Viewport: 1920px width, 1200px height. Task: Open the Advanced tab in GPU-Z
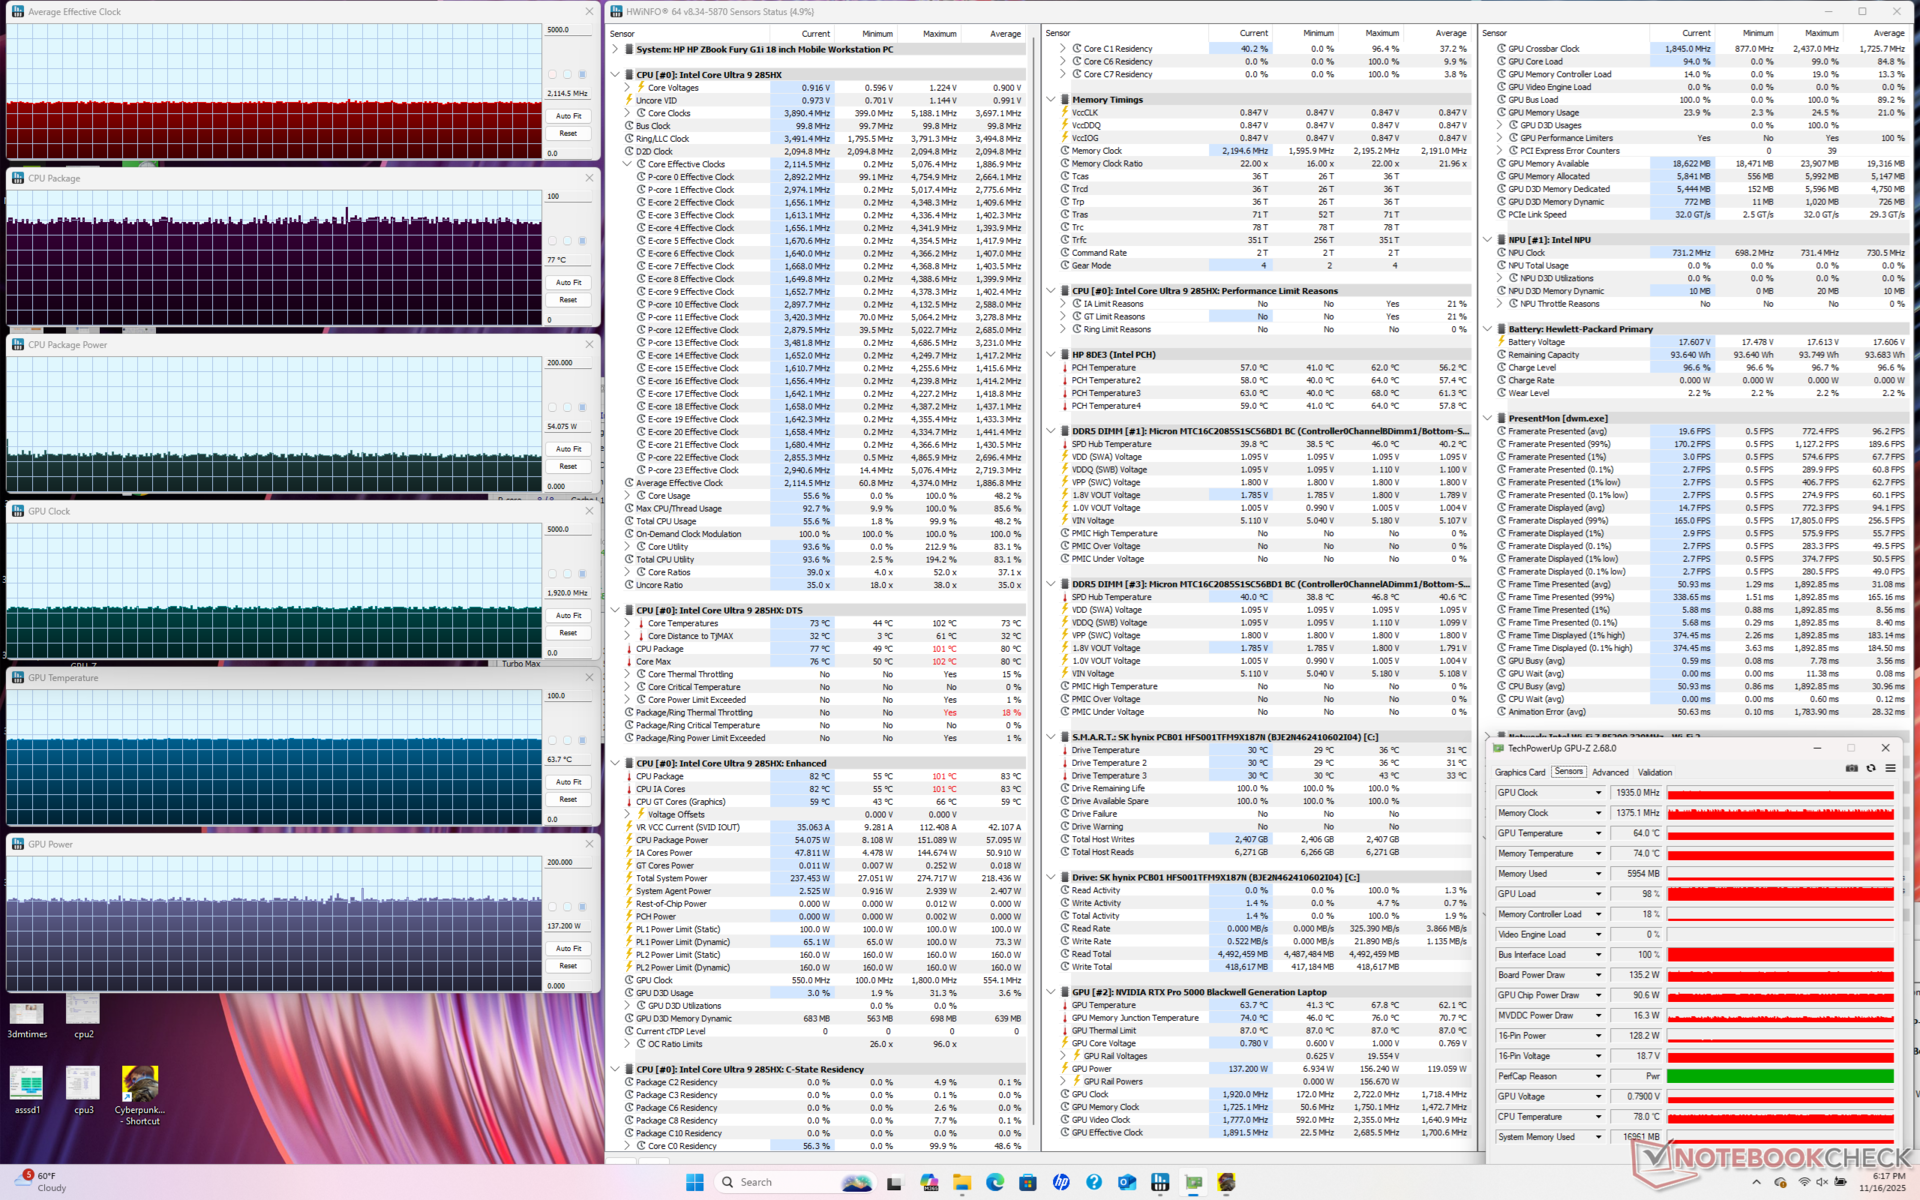point(1610,772)
